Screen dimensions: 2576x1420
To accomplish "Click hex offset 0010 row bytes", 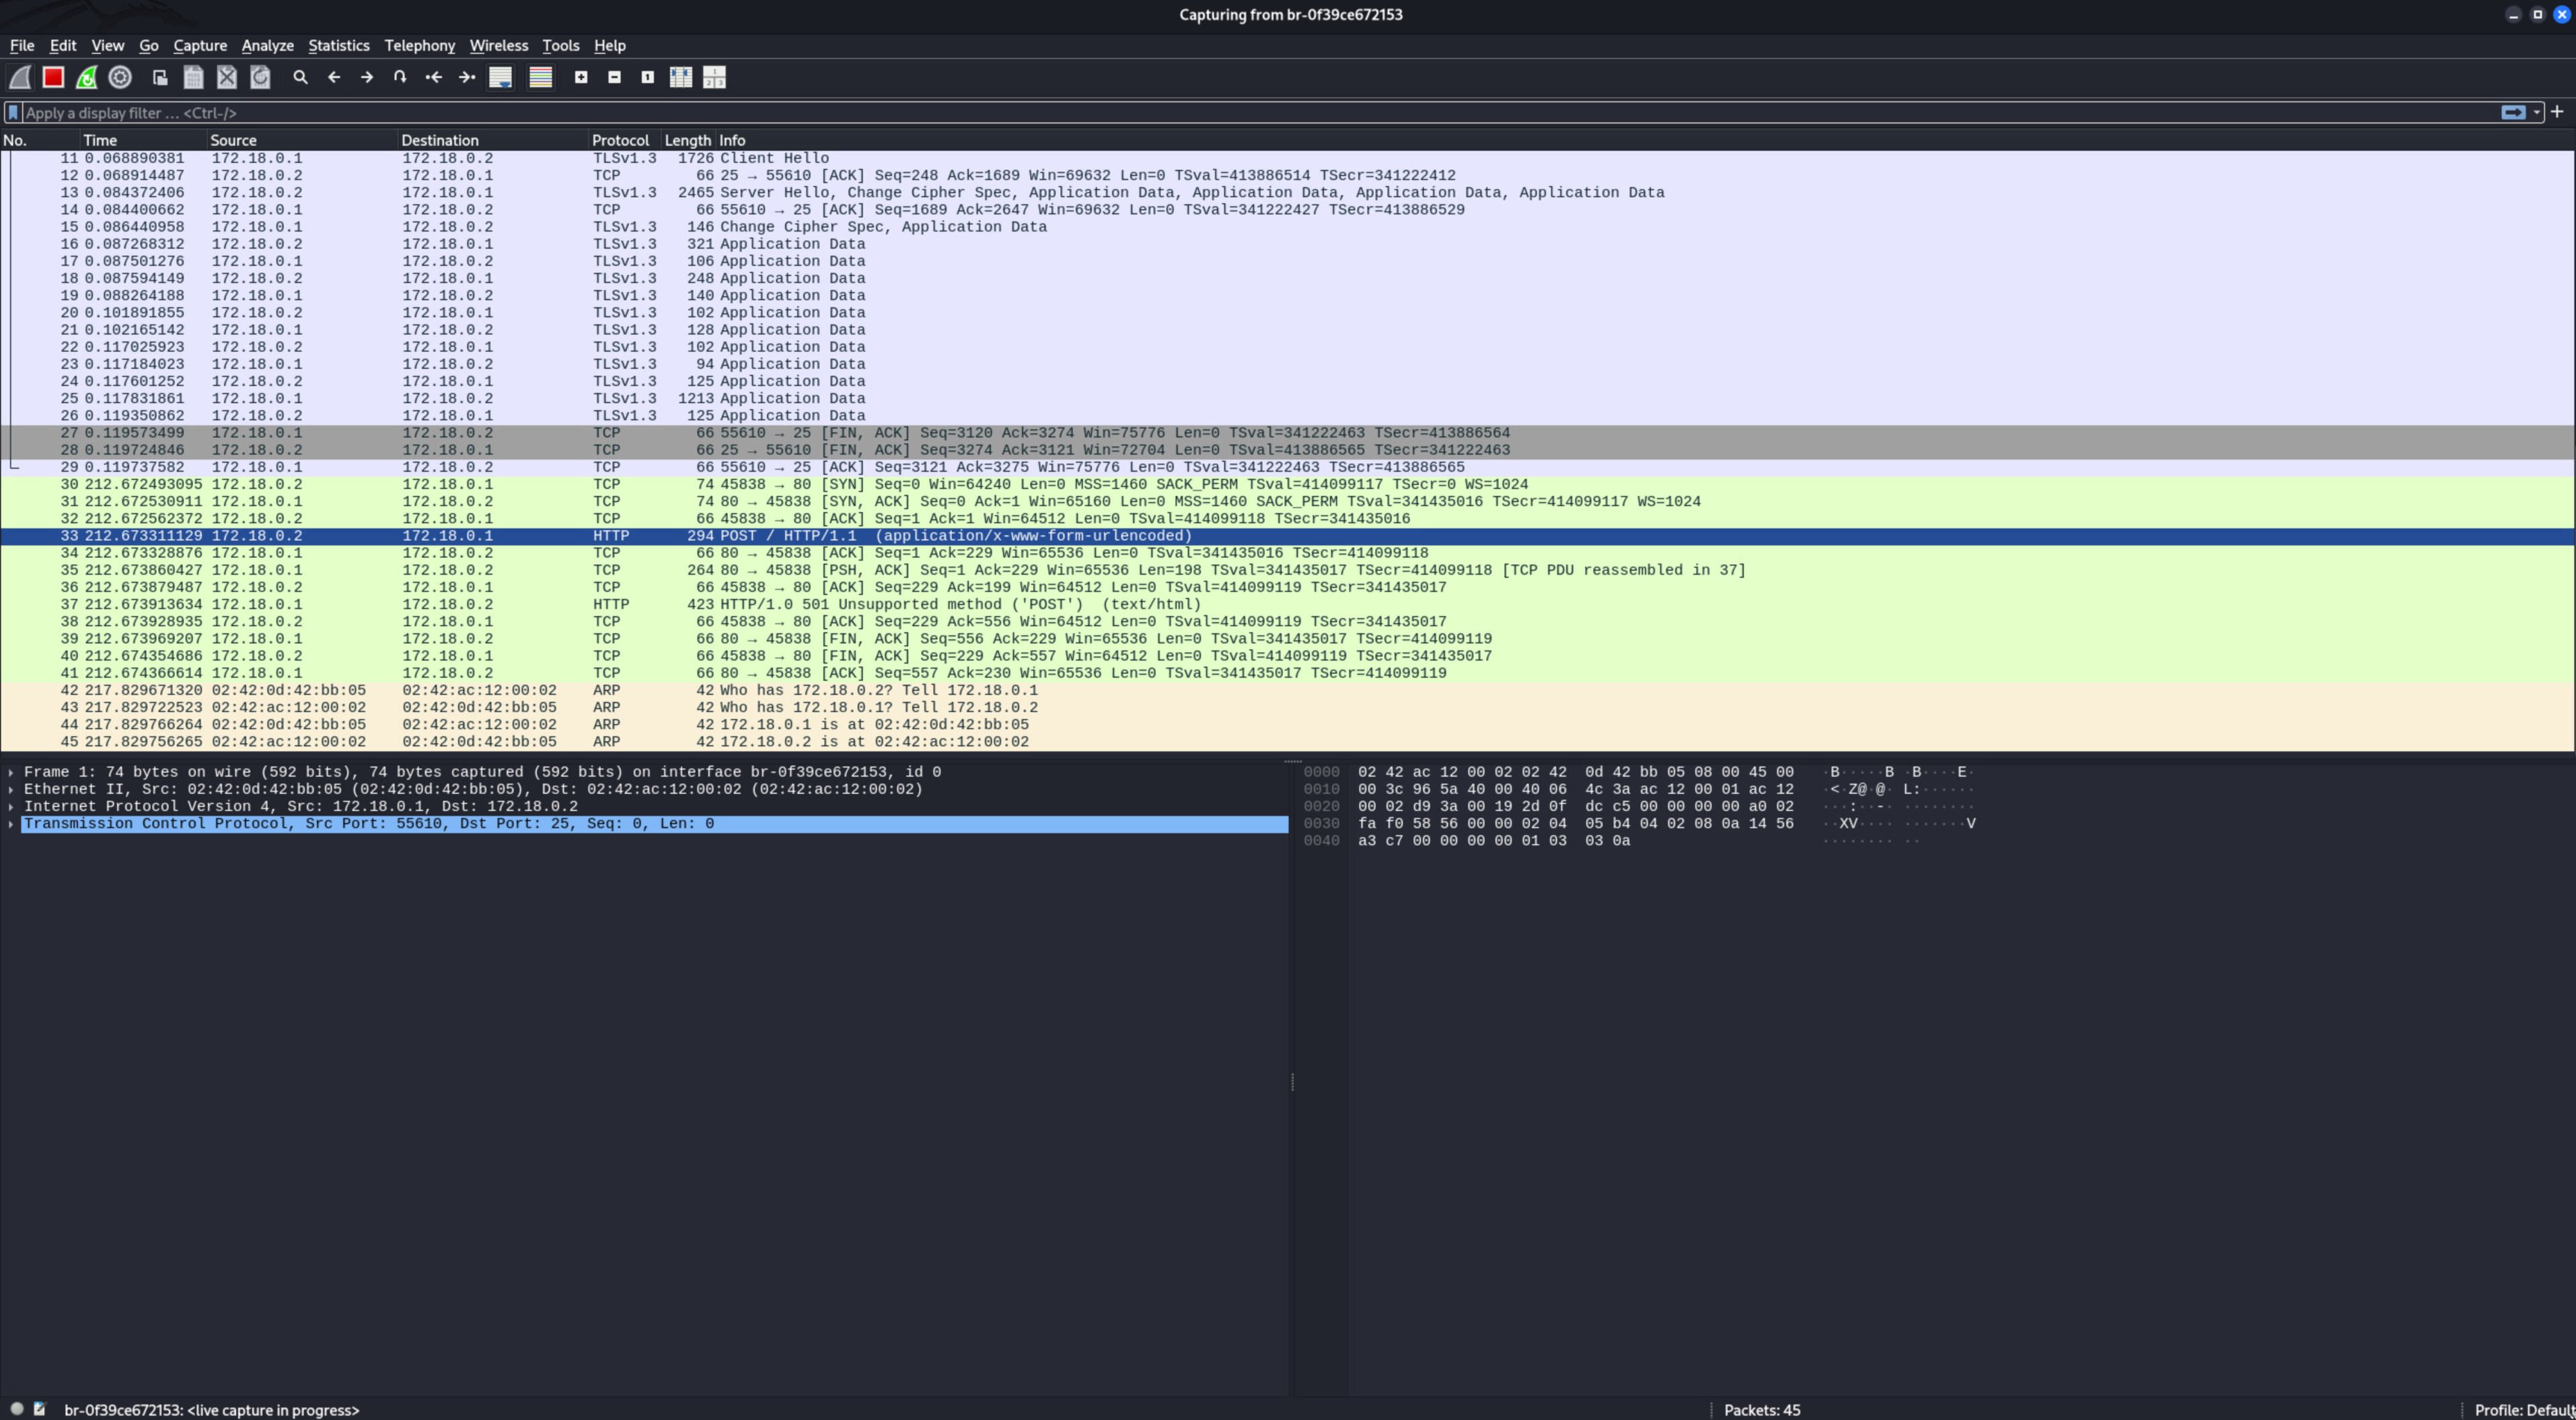I will [1575, 790].
